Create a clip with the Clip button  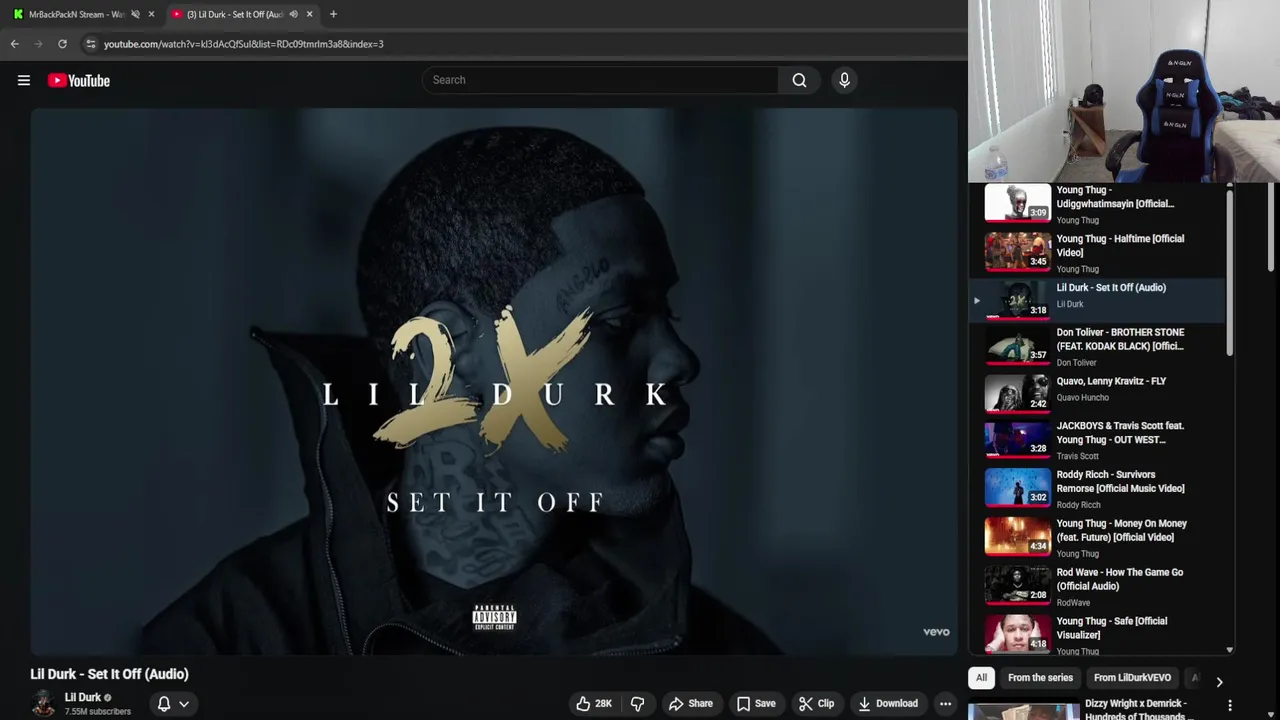(816, 703)
